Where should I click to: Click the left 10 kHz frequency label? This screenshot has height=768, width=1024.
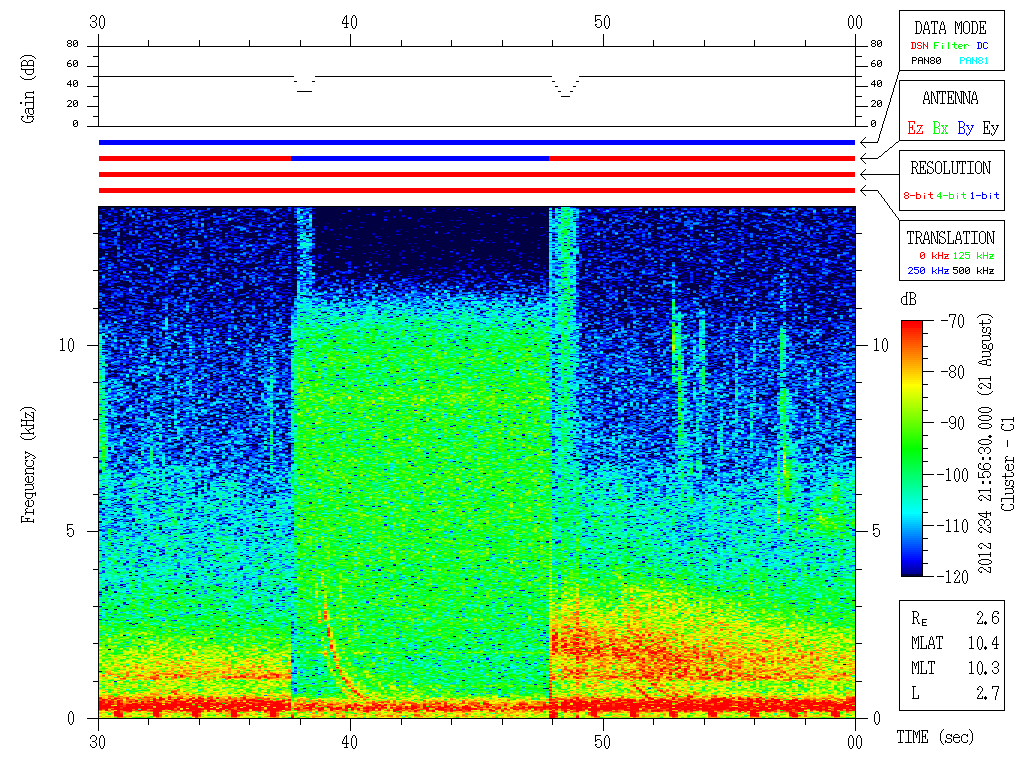(x=67, y=345)
